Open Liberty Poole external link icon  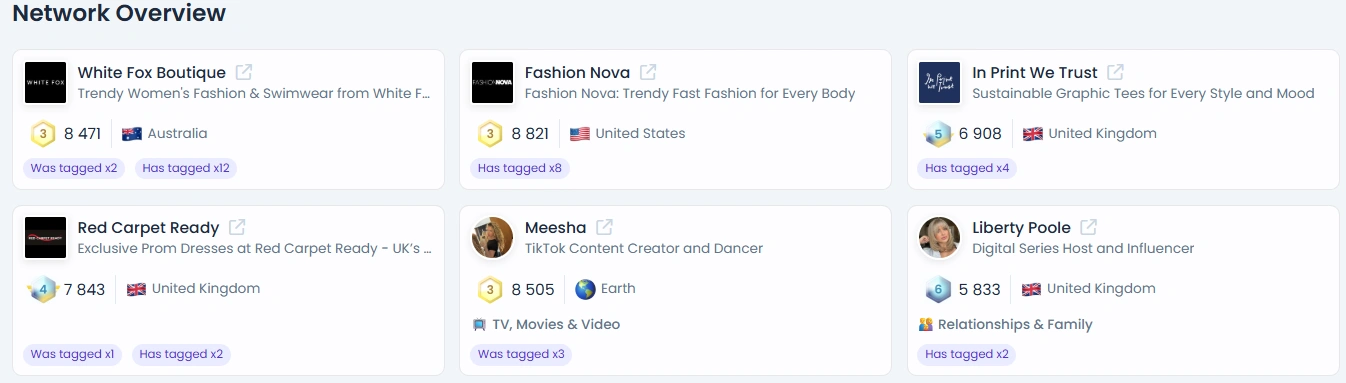pos(1088,227)
